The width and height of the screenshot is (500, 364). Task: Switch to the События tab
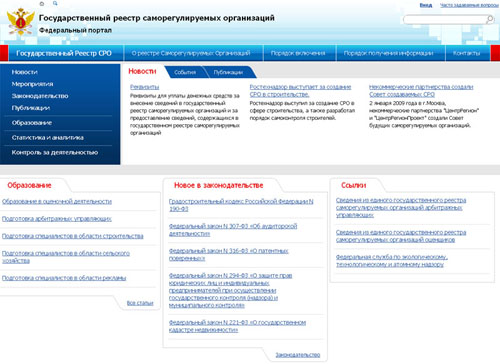tap(185, 72)
